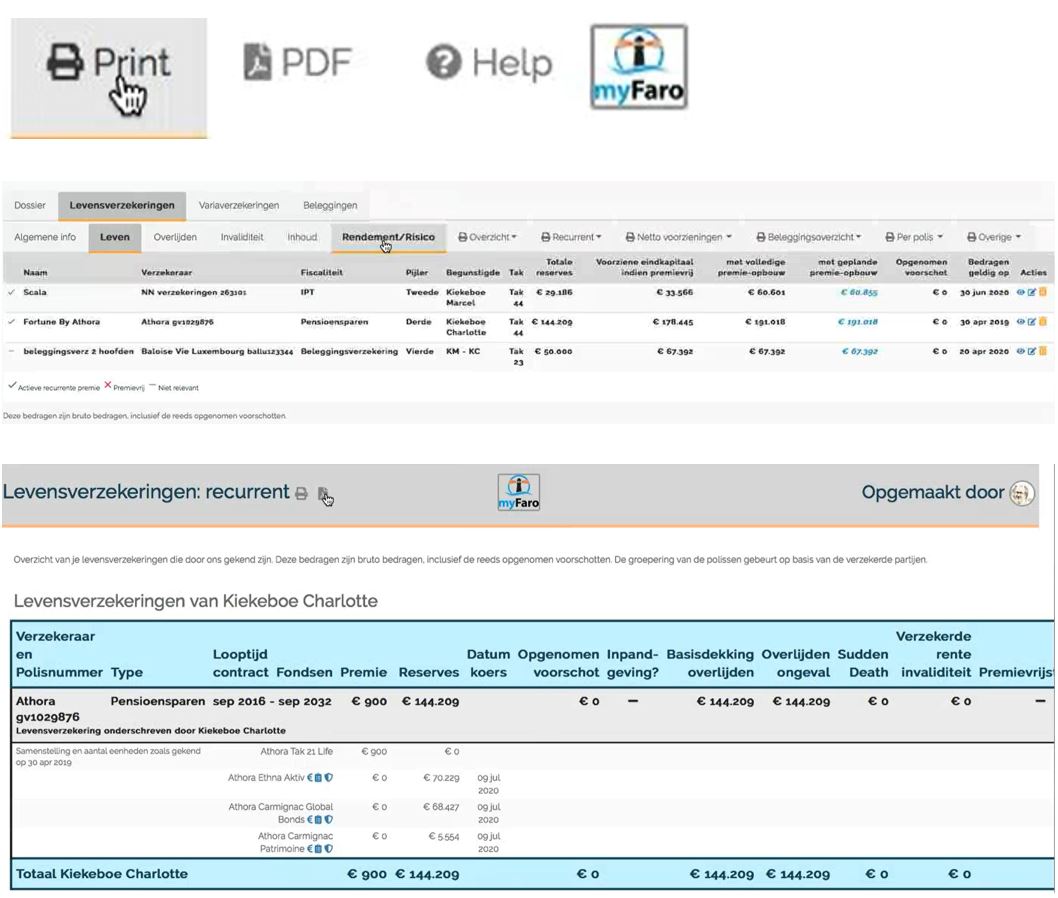Image resolution: width=1058 pixels, height=898 pixels.
Task: Open the Algemene info sub-tab
Action: click(45, 237)
